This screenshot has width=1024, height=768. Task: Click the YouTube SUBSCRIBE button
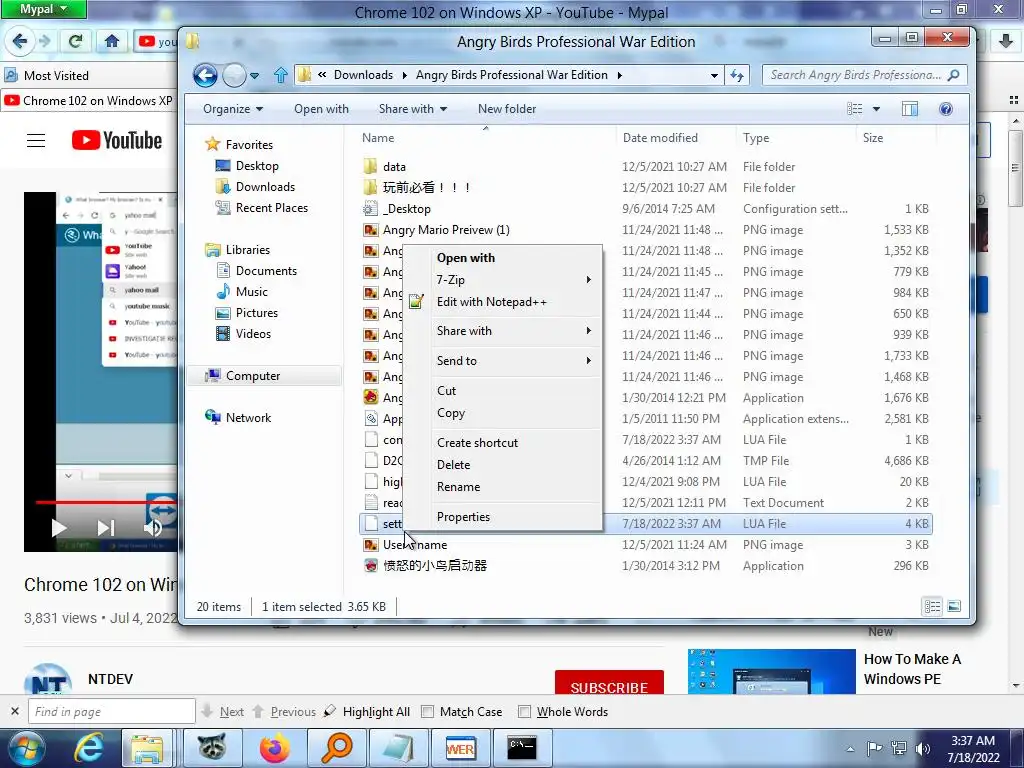point(609,683)
